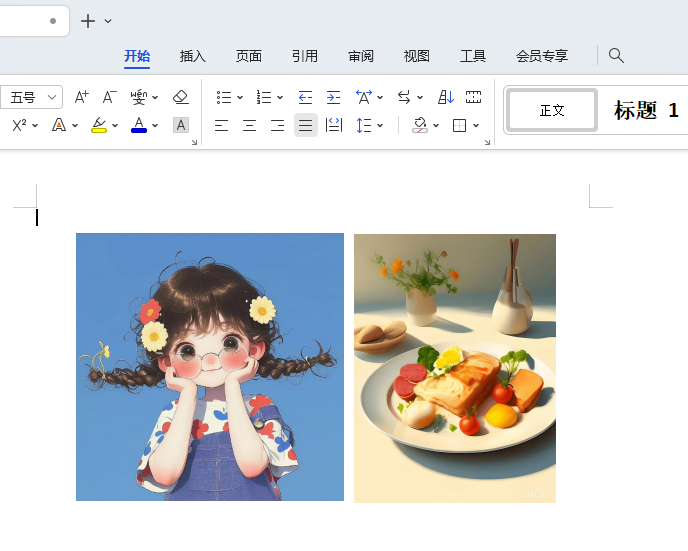Expand the new tab dropdown arrow
This screenshot has height=551, width=688.
[108, 21]
